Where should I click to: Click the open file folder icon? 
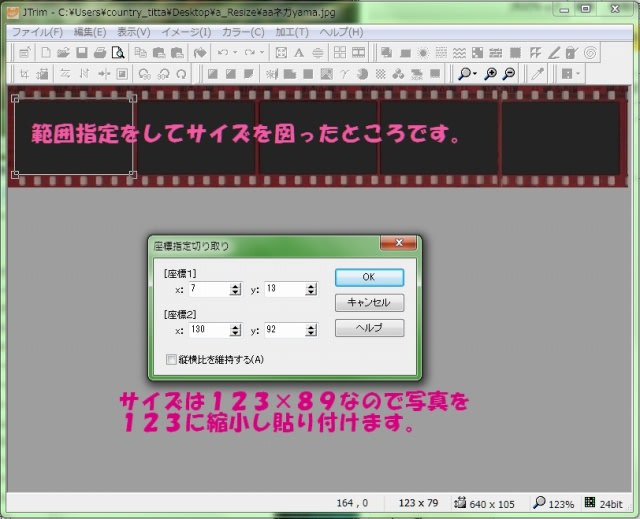pyautogui.click(x=63, y=52)
